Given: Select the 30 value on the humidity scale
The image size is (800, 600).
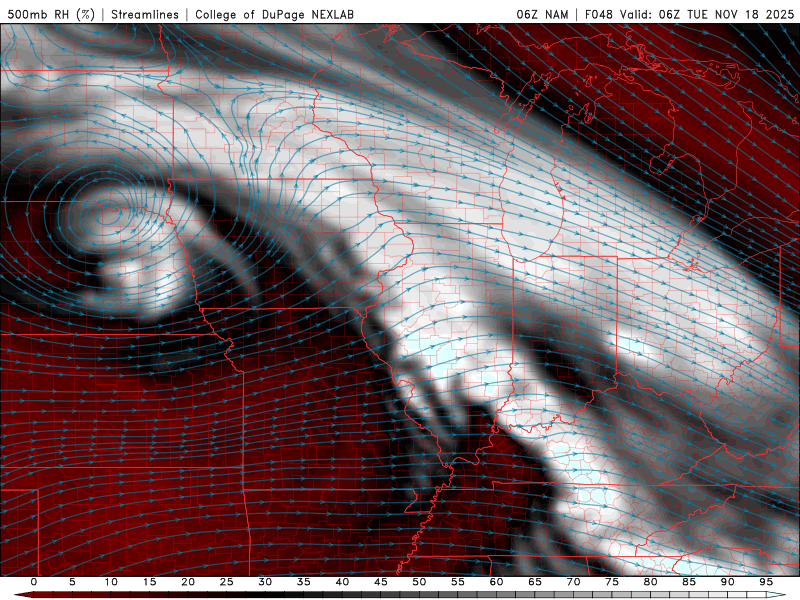Looking at the screenshot, I should click(265, 582).
